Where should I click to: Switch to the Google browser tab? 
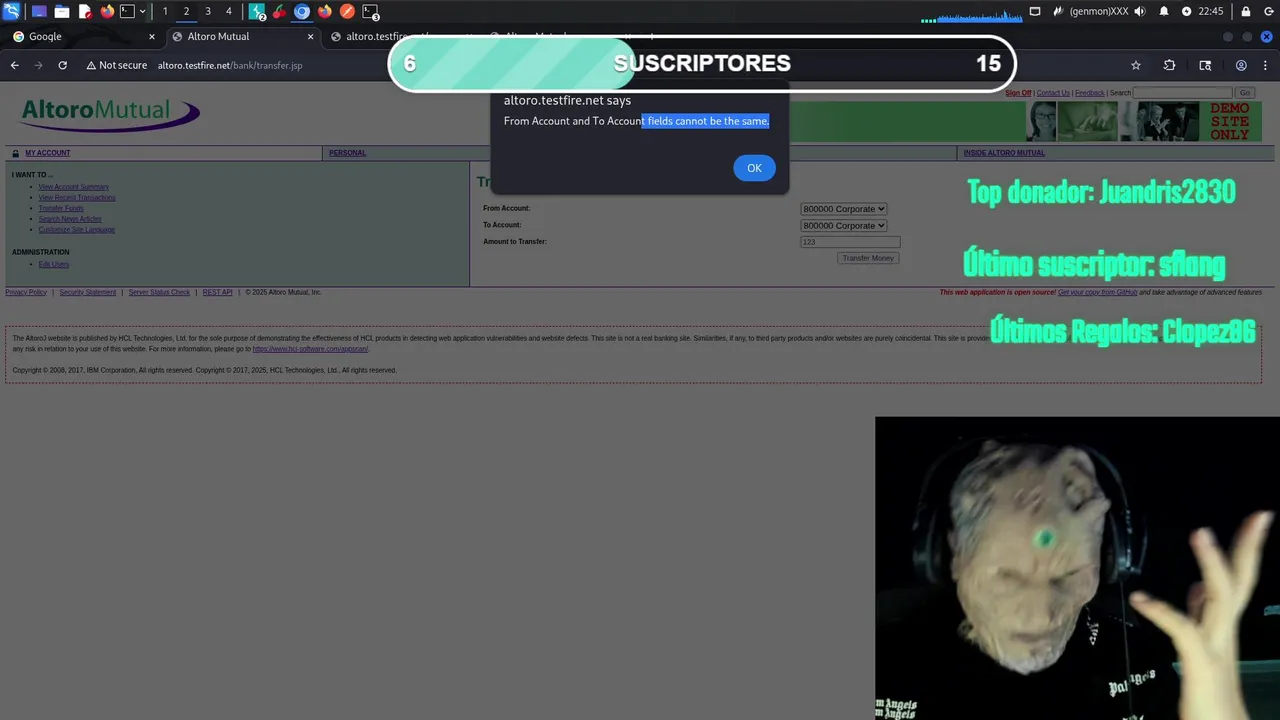pyautogui.click(x=82, y=36)
